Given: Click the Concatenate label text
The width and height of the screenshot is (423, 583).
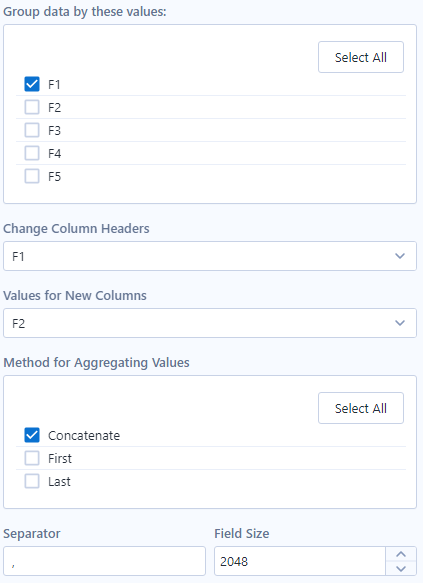Looking at the screenshot, I should tap(84, 435).
